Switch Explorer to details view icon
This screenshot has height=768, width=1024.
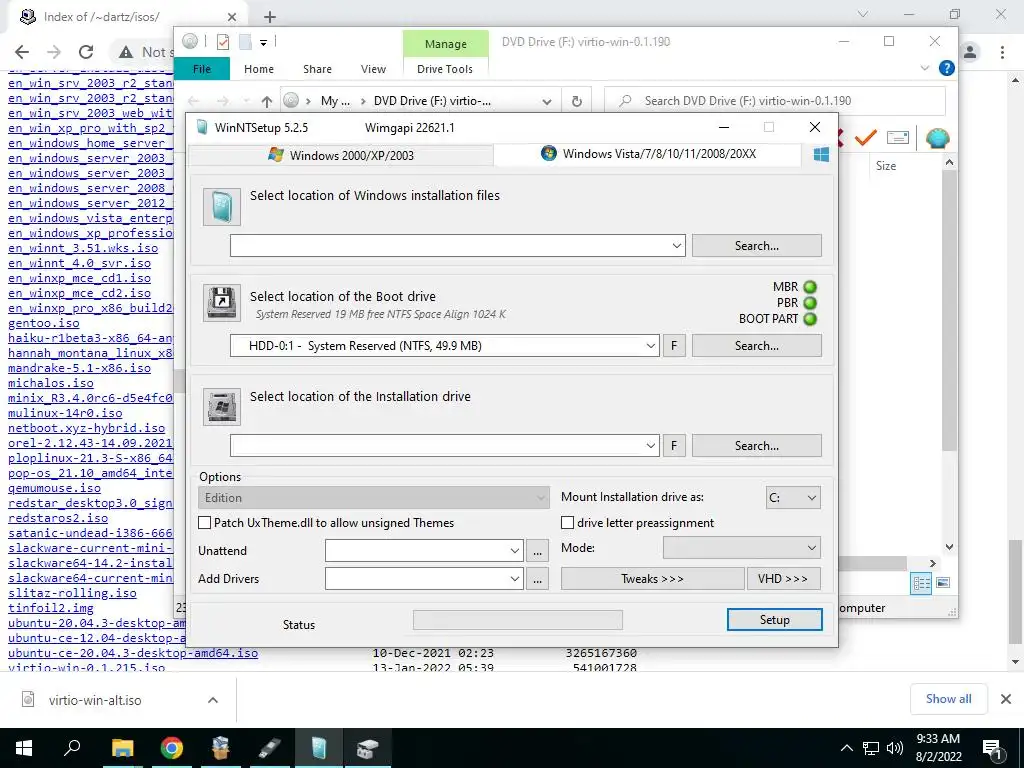pos(921,583)
